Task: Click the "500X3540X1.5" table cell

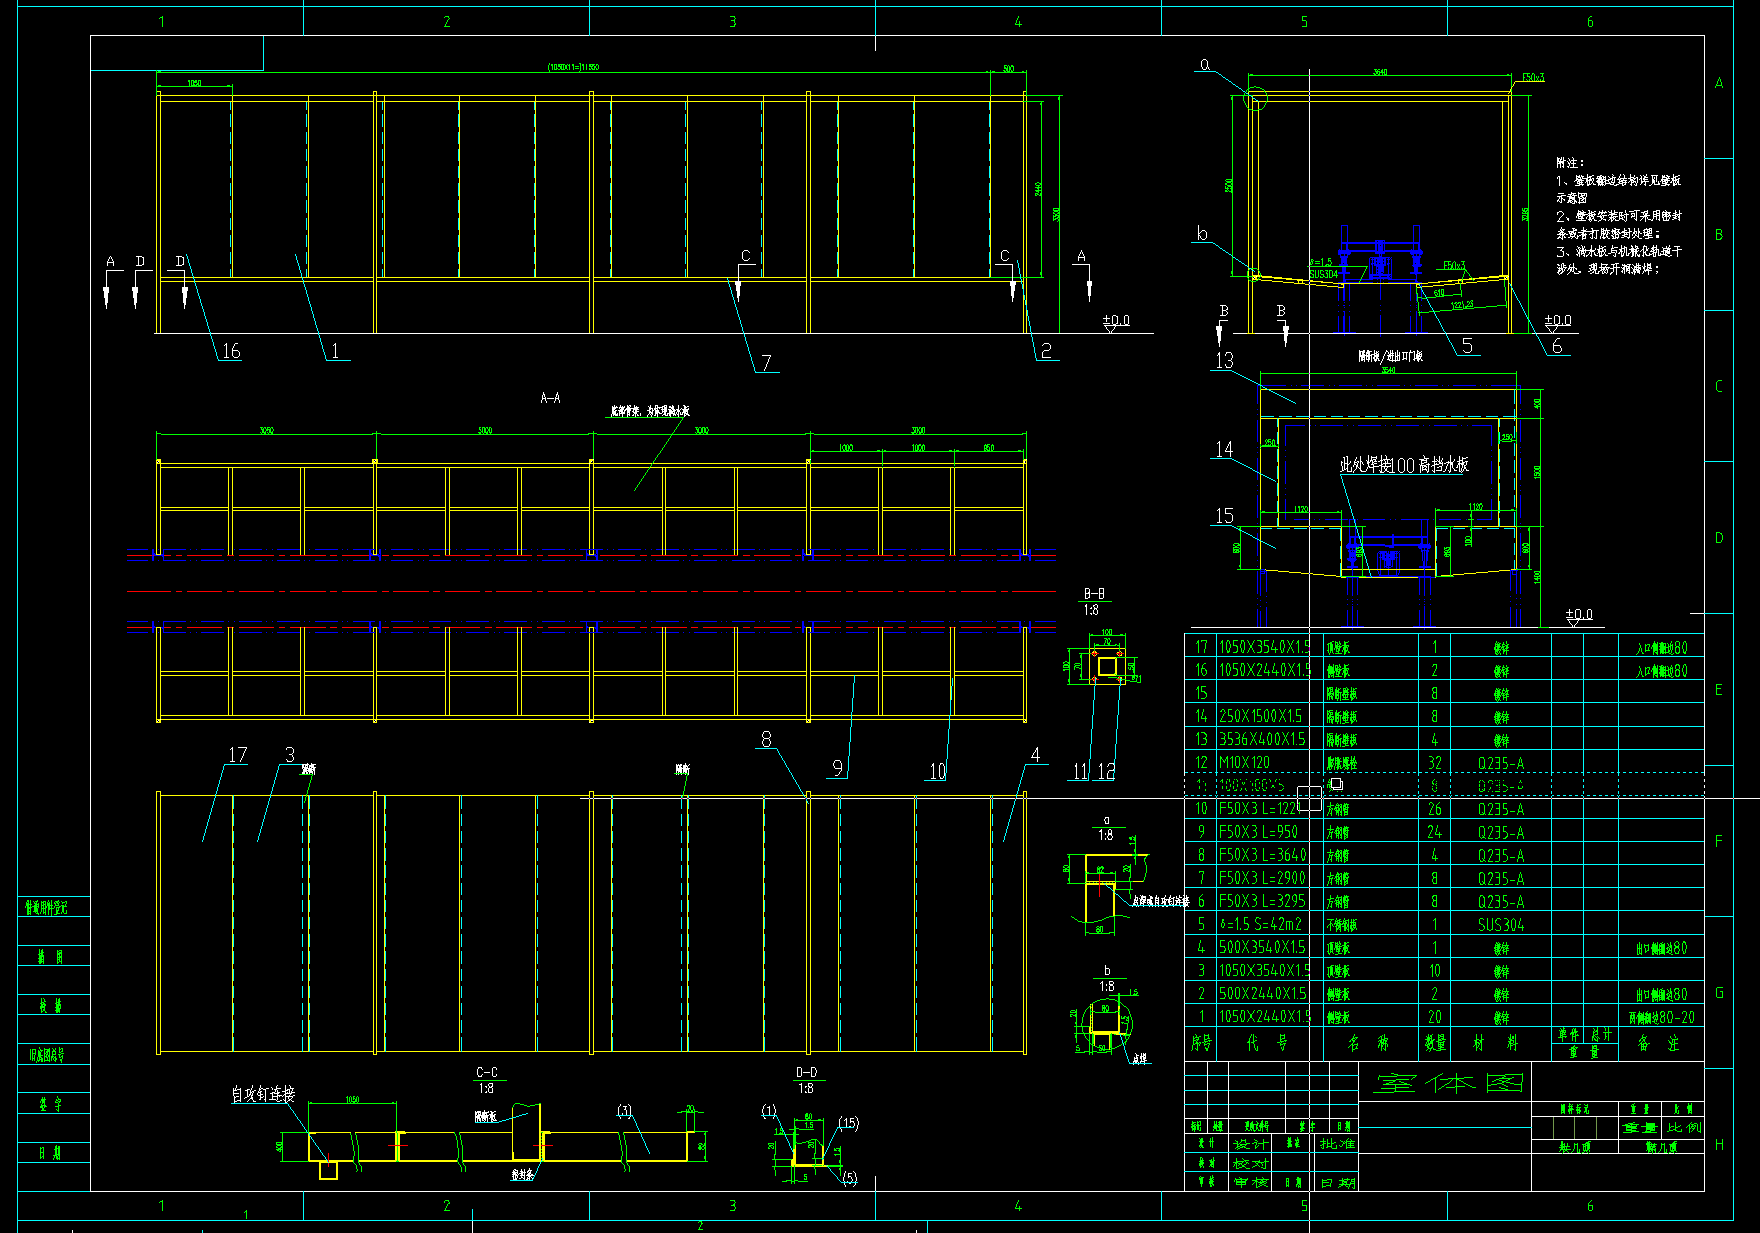Action: coord(1262,948)
